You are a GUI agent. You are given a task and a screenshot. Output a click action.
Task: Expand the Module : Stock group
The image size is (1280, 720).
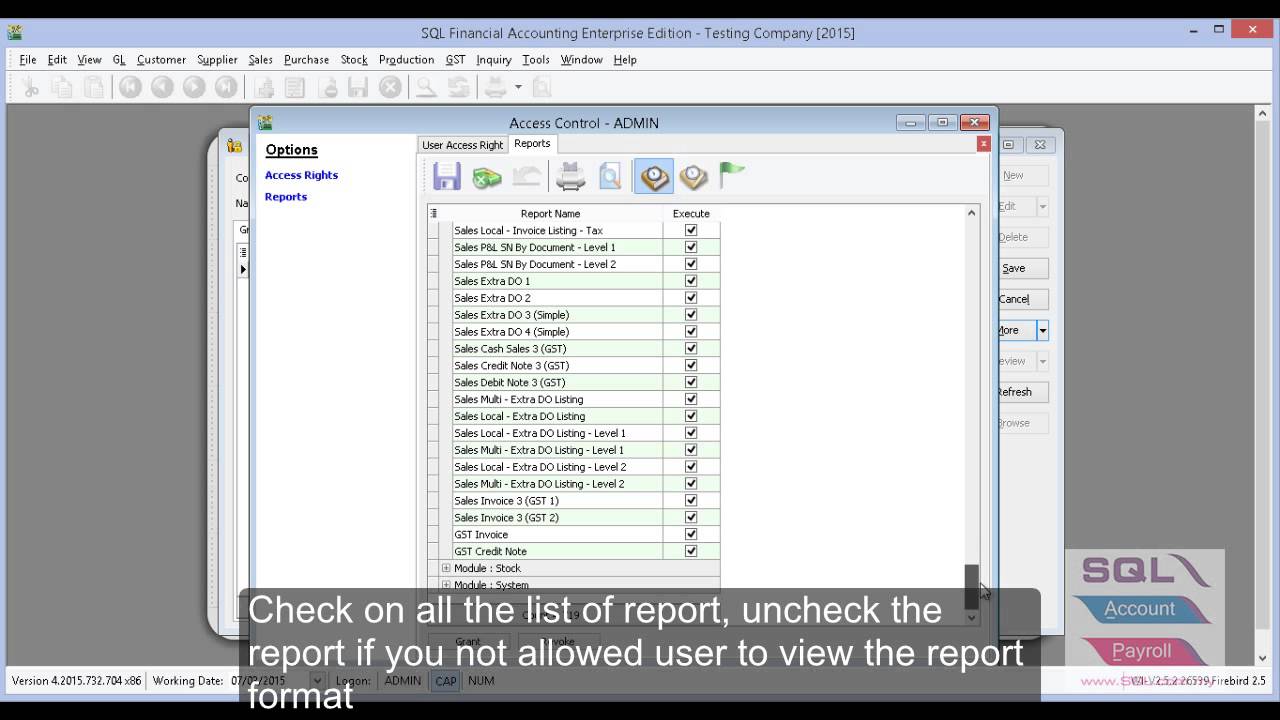[x=446, y=568]
